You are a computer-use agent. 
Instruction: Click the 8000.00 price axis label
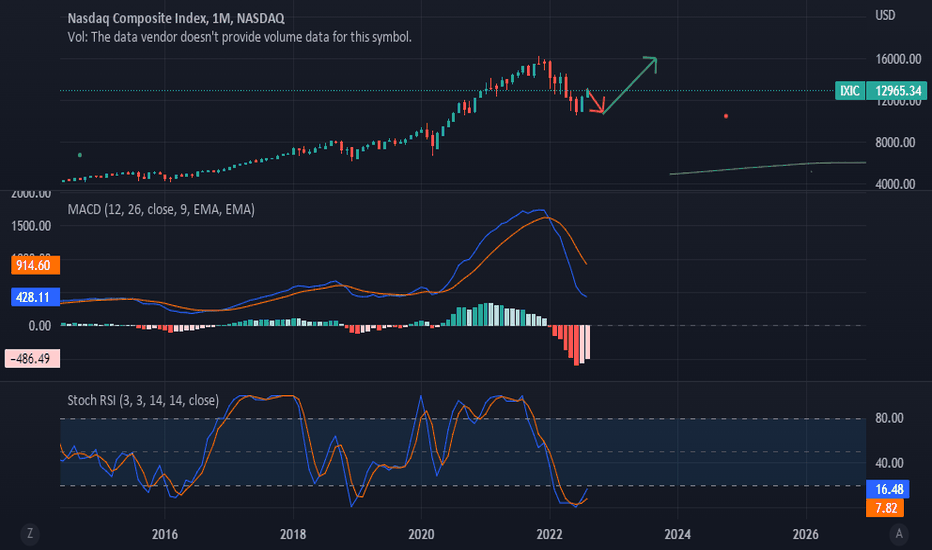[895, 142]
